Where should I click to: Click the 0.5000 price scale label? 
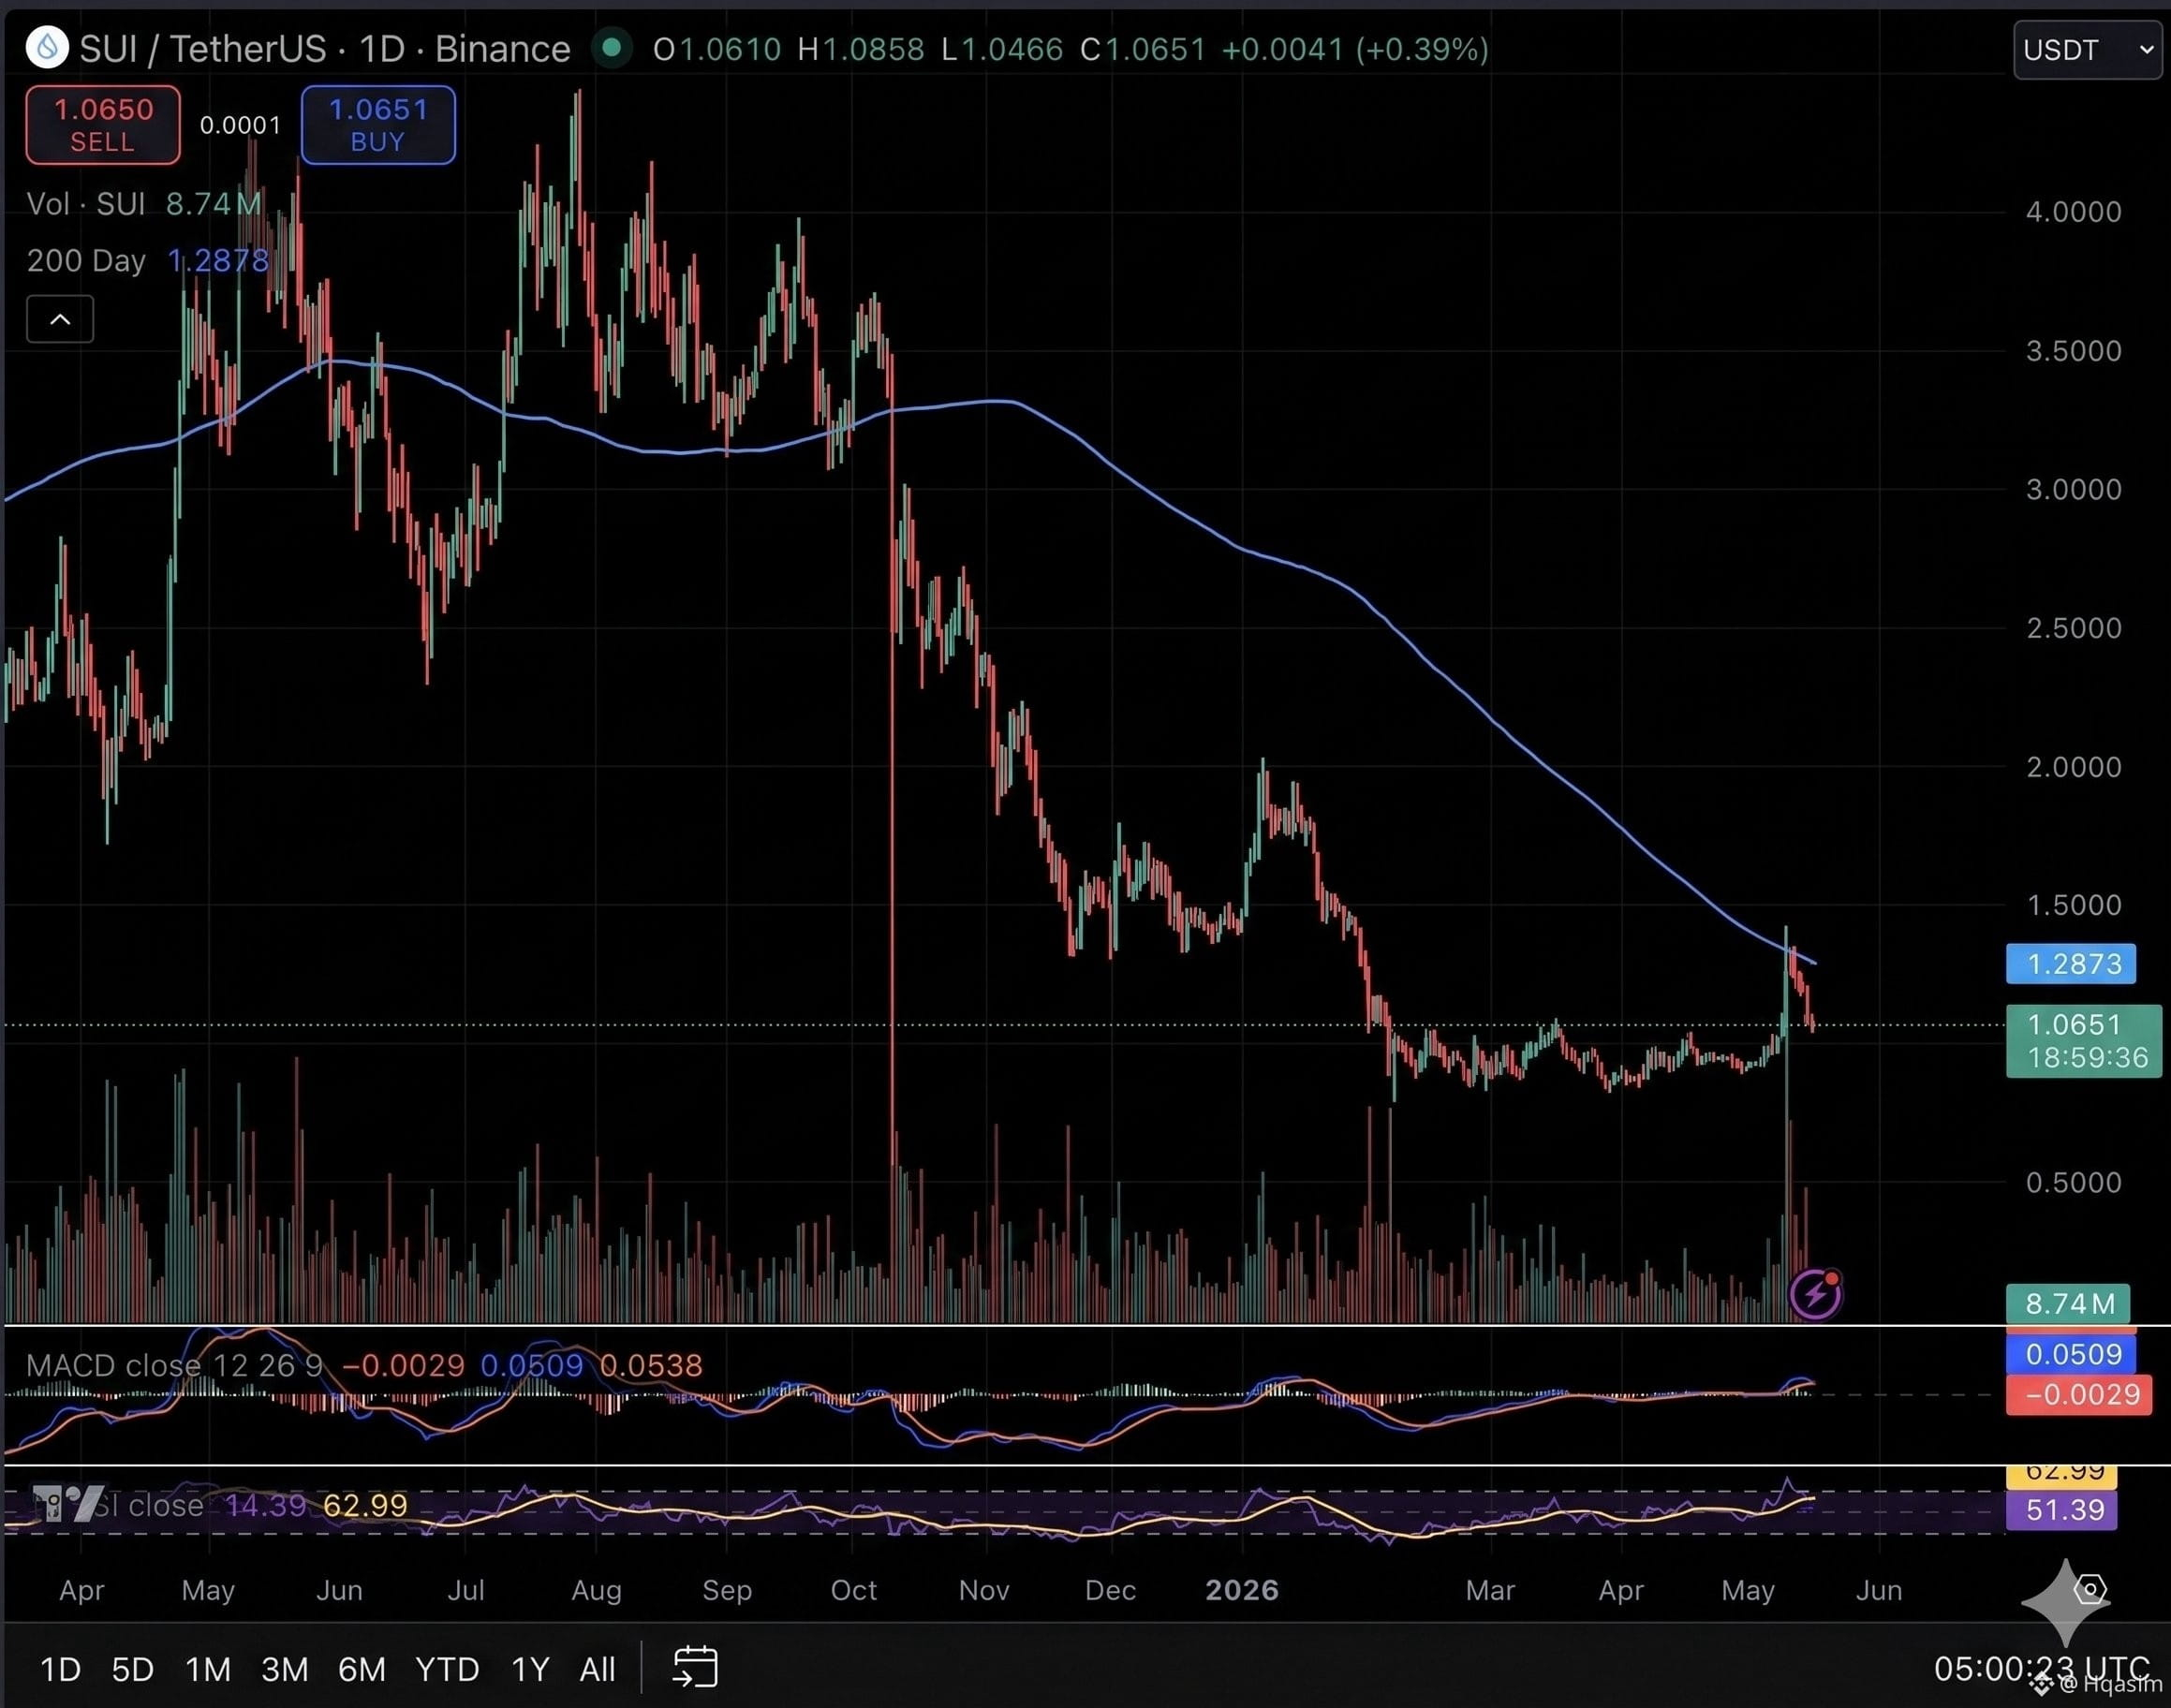(x=2073, y=1183)
